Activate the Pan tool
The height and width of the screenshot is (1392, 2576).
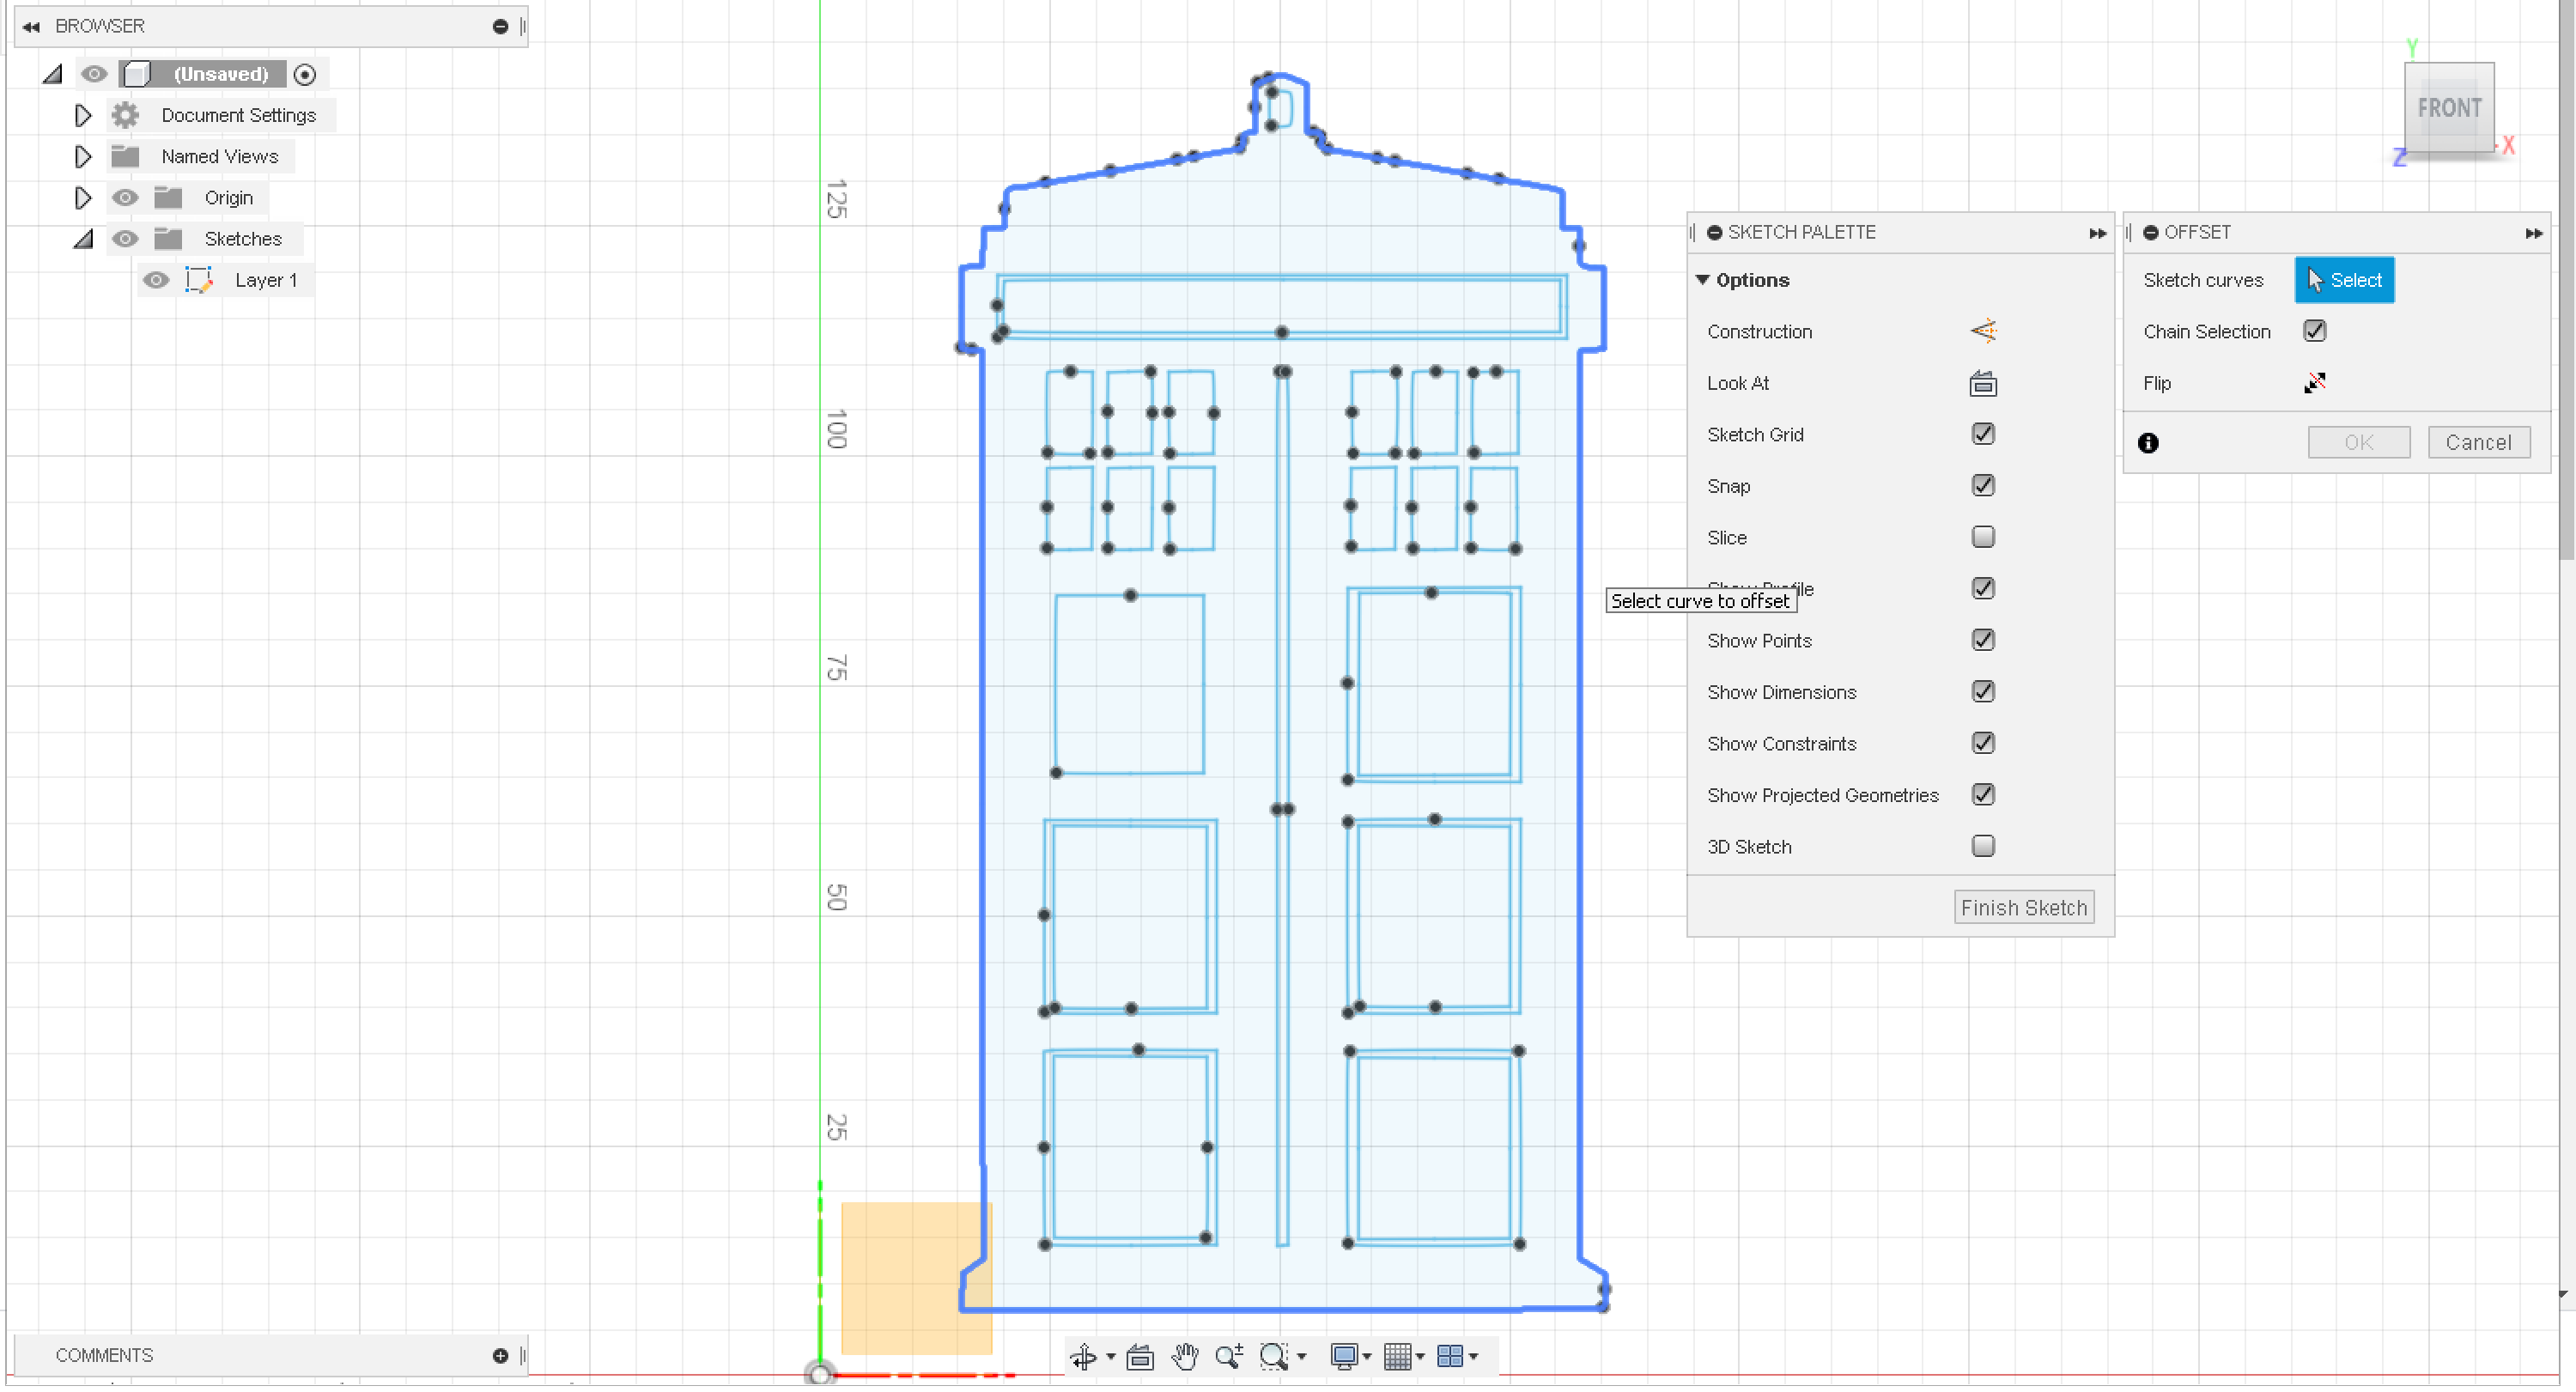pyautogui.click(x=1185, y=1357)
